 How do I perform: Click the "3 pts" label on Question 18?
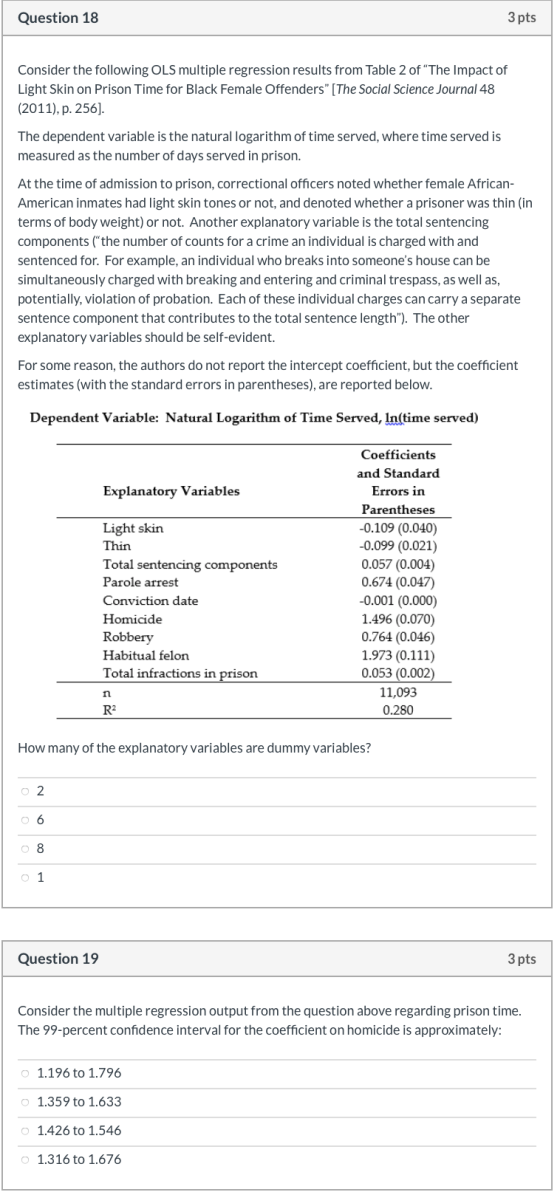[x=521, y=17]
